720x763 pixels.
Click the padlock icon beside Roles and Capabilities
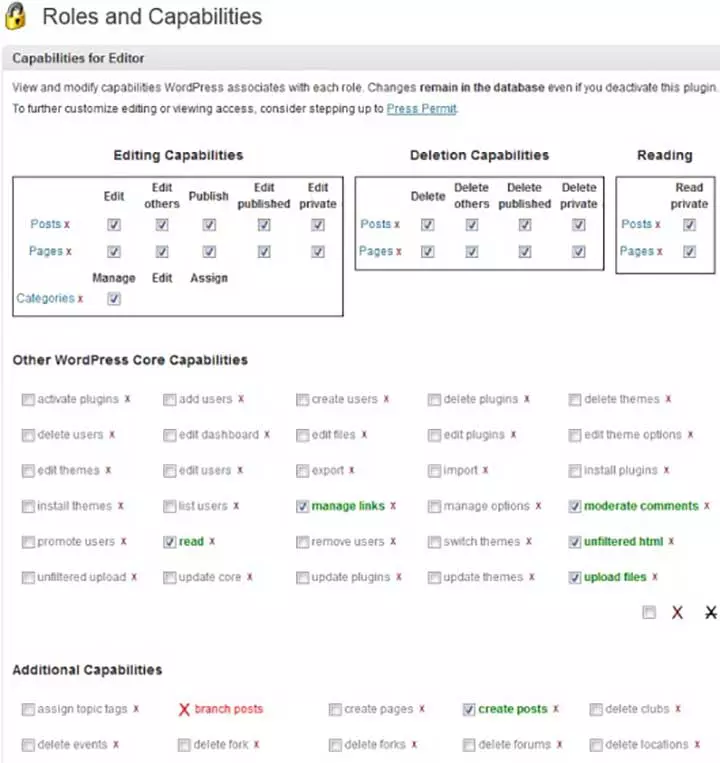(15, 16)
